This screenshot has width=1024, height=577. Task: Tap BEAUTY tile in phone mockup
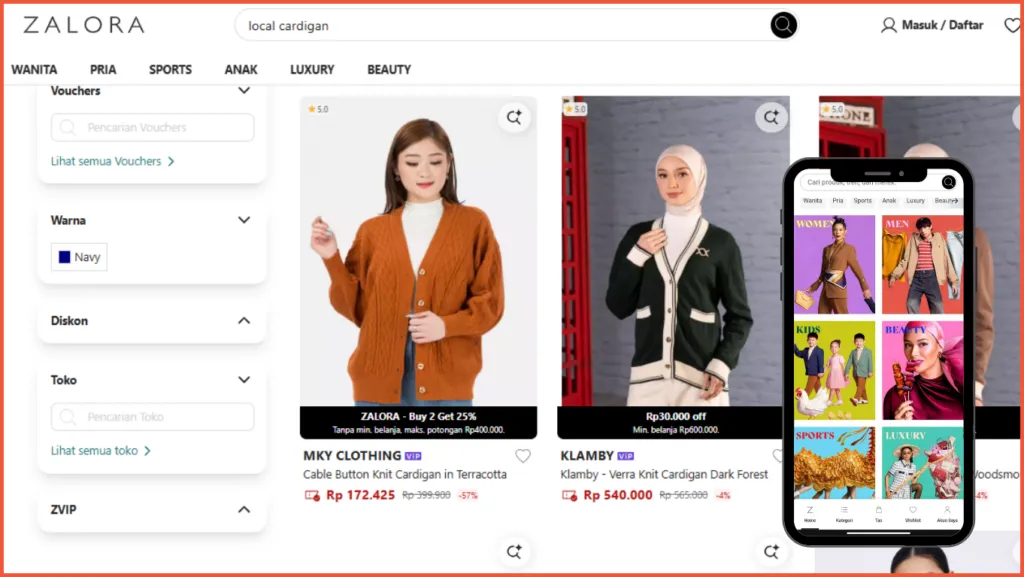[x=922, y=370]
